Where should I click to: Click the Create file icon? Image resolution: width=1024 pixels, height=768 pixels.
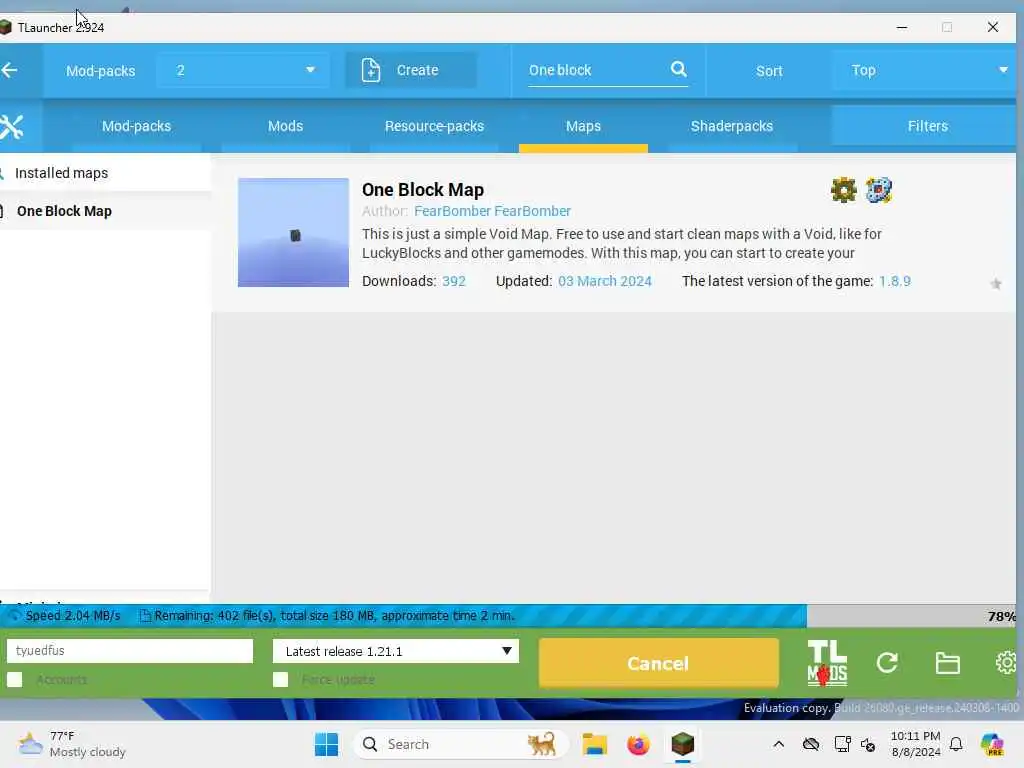(x=370, y=70)
